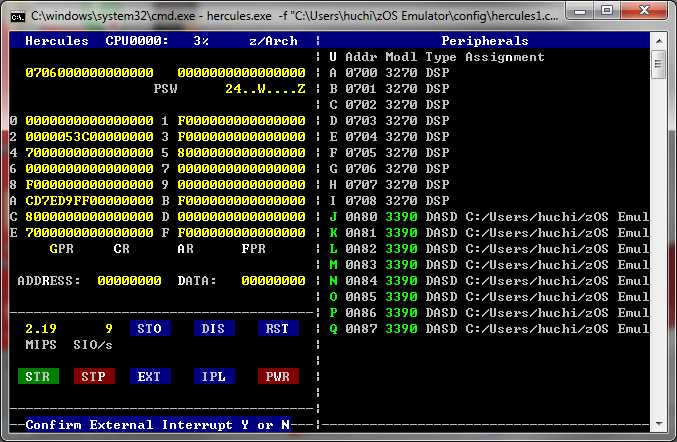
Task: Select the GPR register view label
Action: (x=62, y=249)
